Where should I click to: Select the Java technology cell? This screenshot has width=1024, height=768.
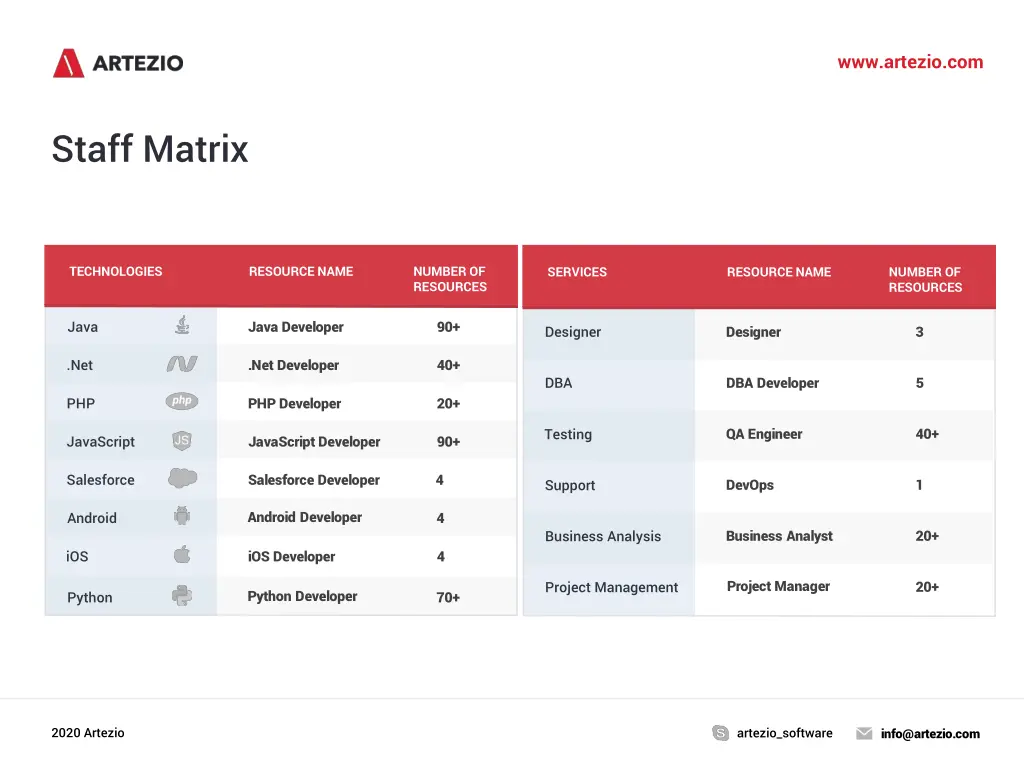pyautogui.click(x=131, y=327)
